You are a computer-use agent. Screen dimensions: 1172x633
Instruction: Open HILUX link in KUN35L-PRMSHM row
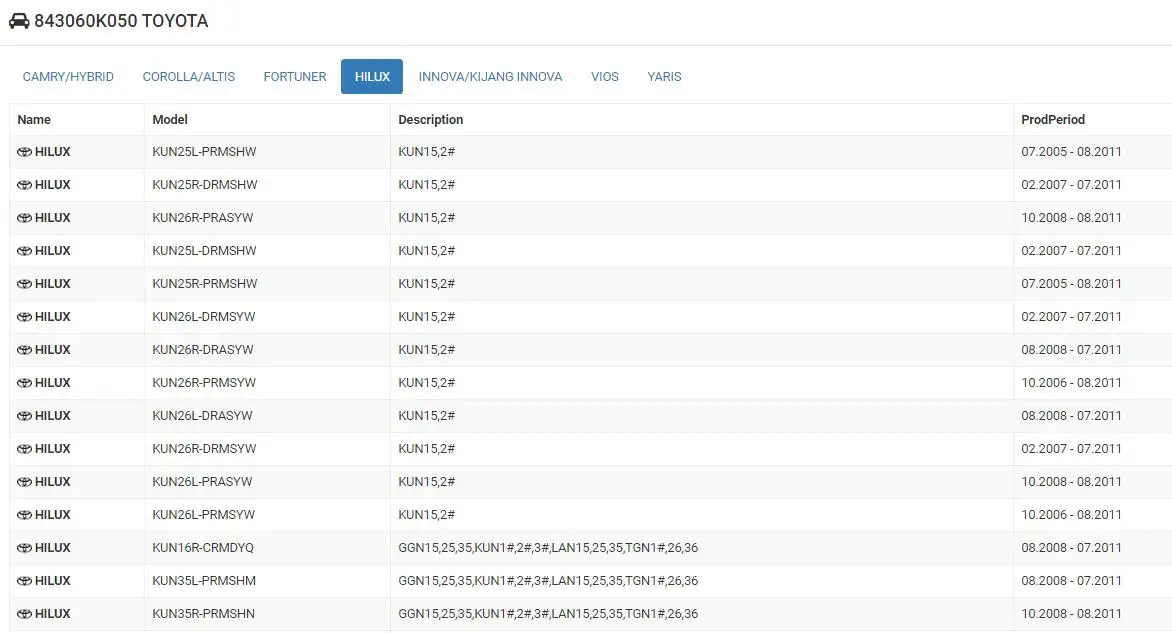tap(52, 580)
